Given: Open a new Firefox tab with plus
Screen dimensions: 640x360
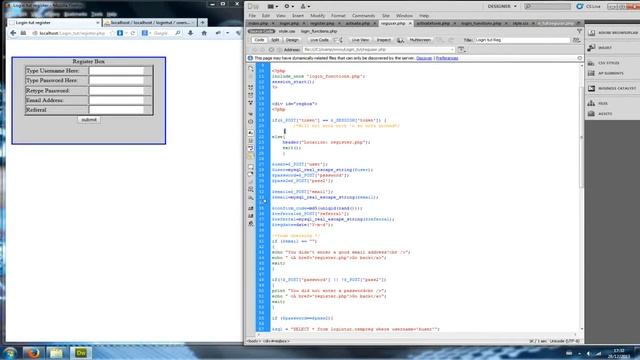Looking at the screenshot, I should tap(202, 22).
